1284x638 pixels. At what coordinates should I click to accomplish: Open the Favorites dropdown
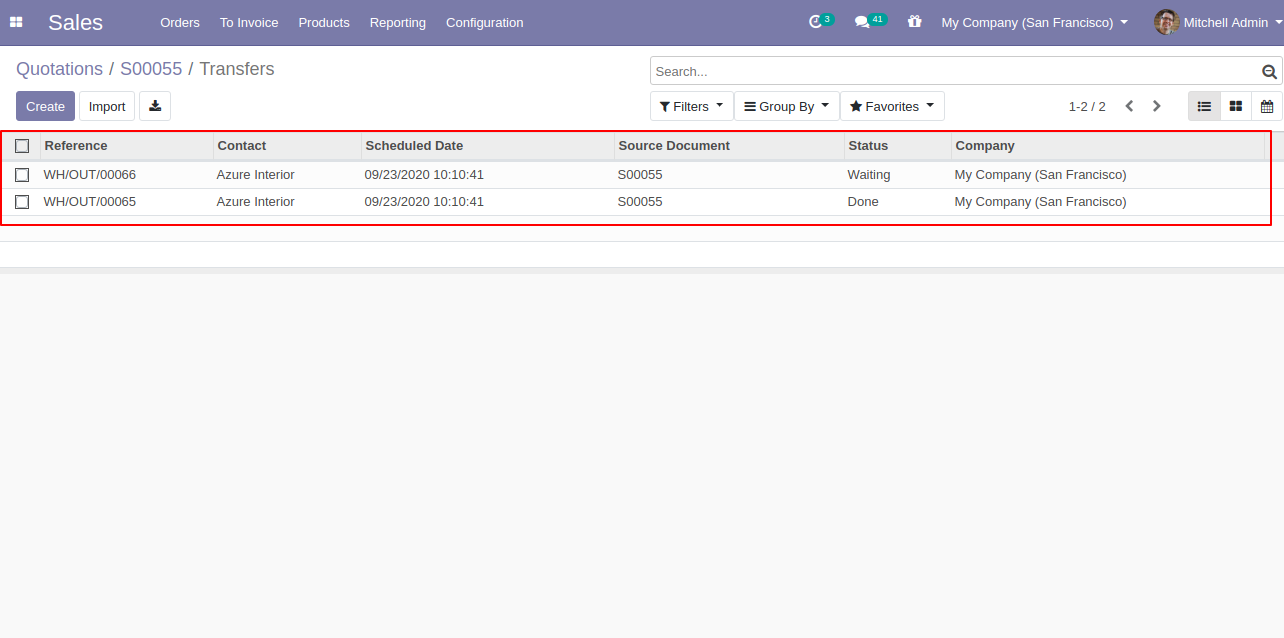tap(892, 106)
